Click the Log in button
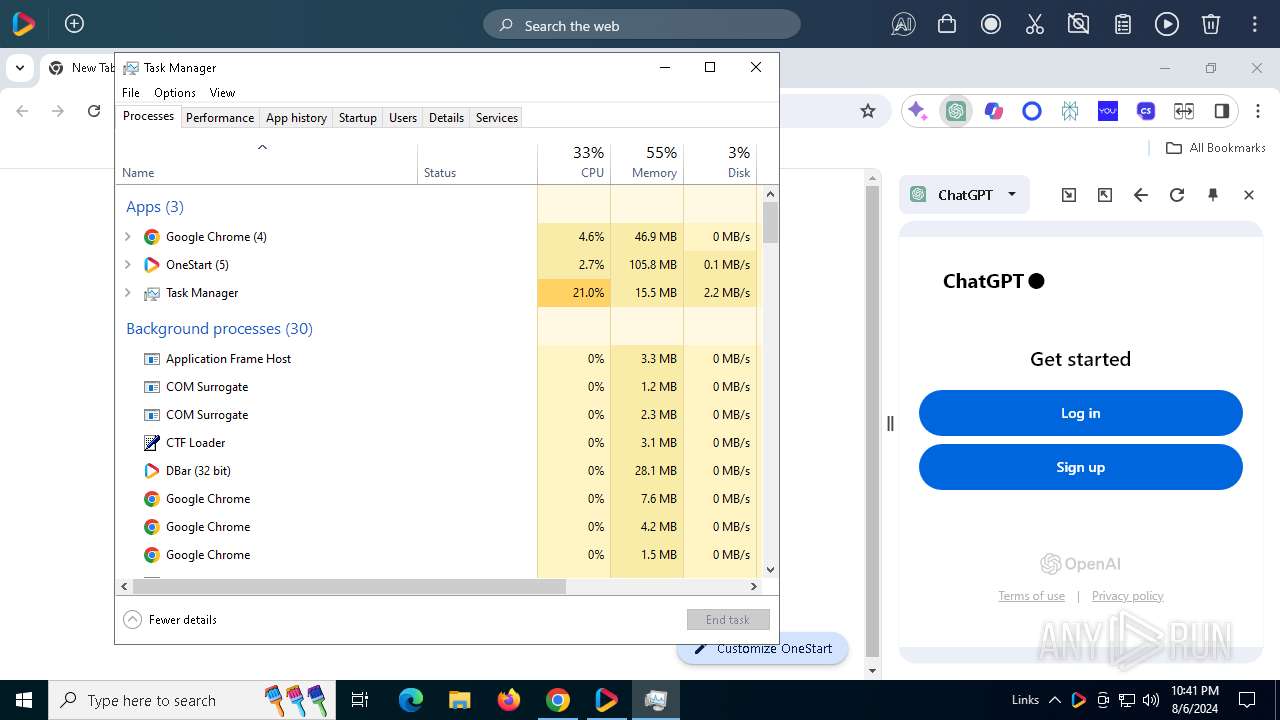Screen dimensions: 1280x720 coord(1080,413)
